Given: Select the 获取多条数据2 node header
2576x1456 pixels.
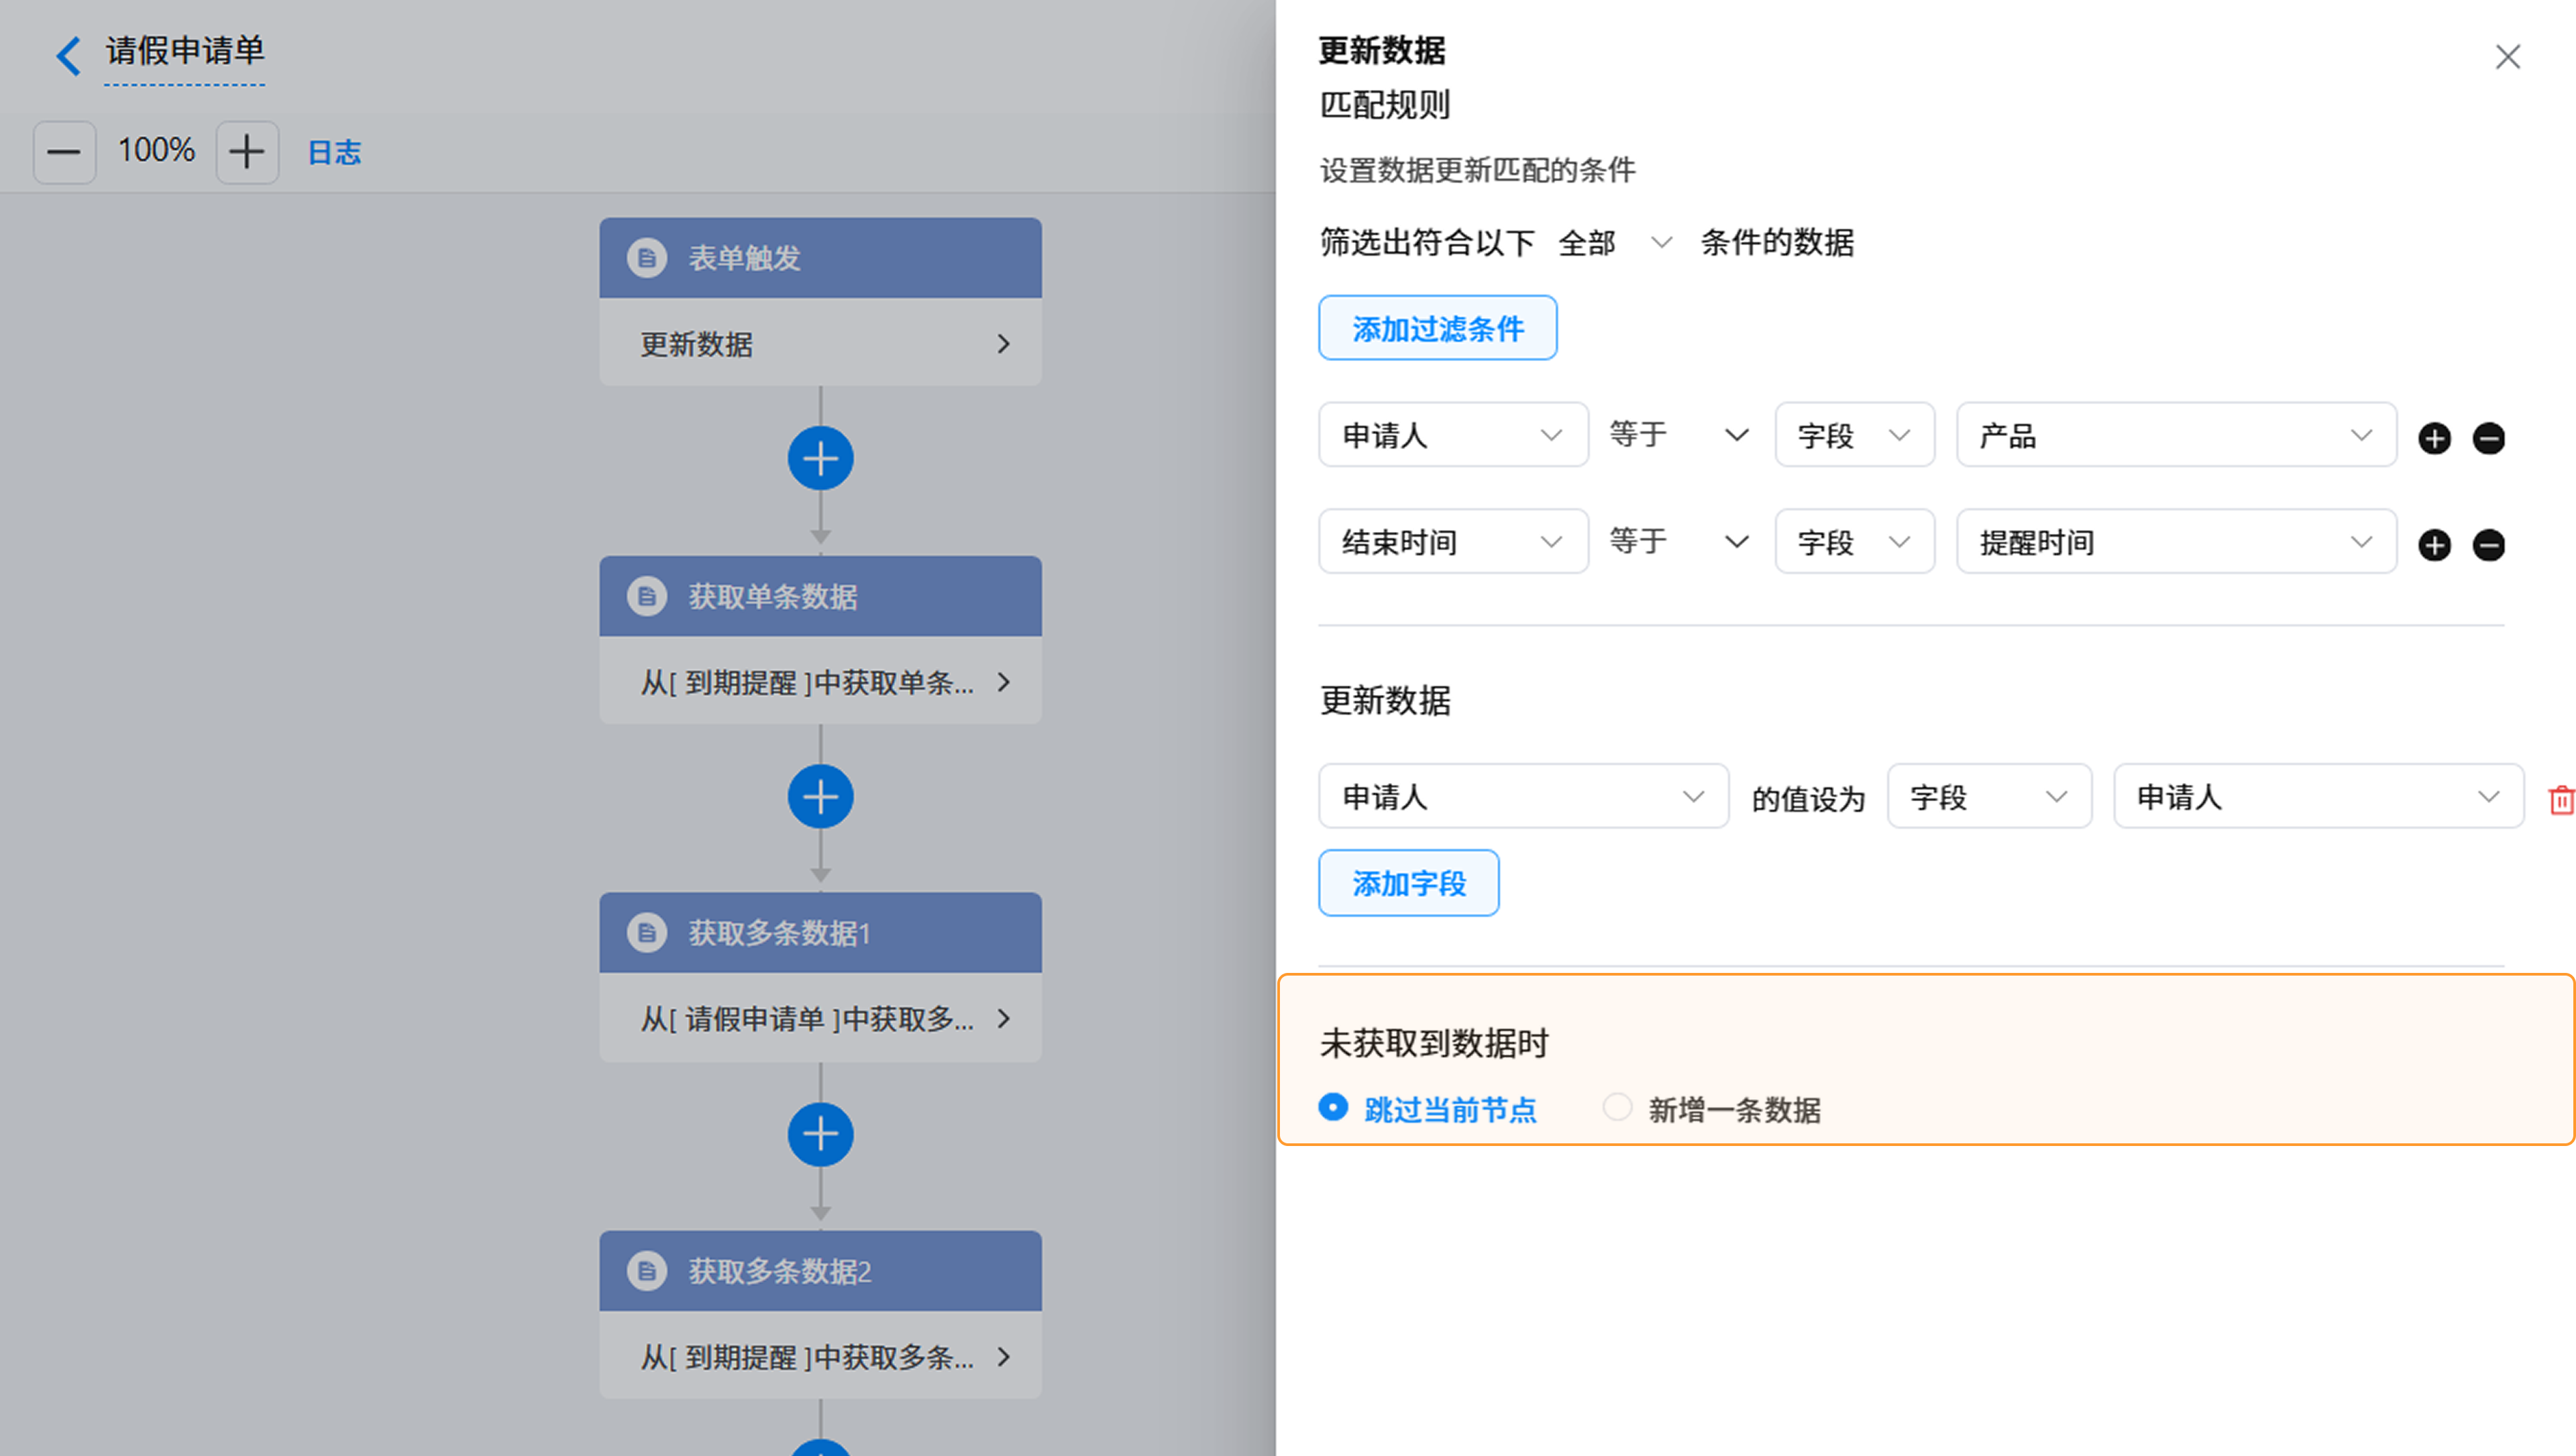Looking at the screenshot, I should pos(820,1271).
